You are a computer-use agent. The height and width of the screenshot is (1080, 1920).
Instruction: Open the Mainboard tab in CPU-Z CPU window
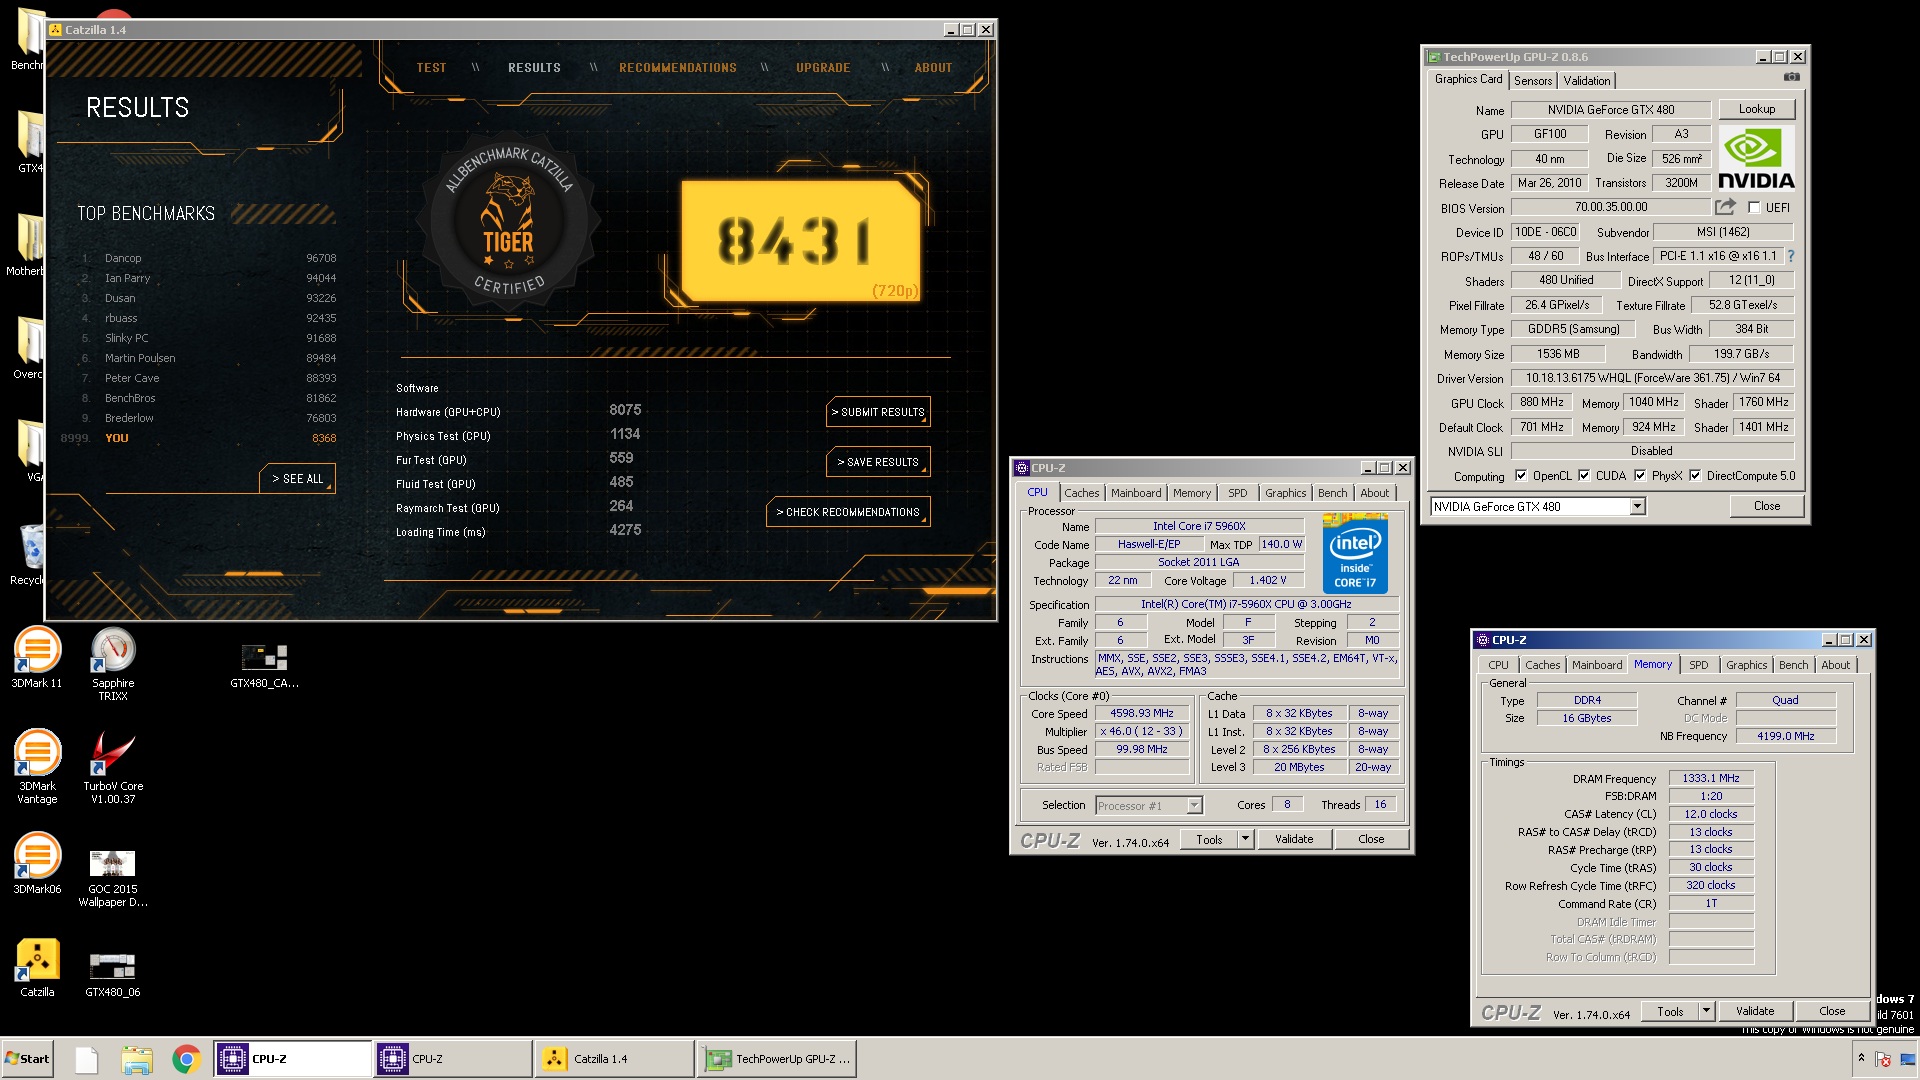pos(1136,493)
